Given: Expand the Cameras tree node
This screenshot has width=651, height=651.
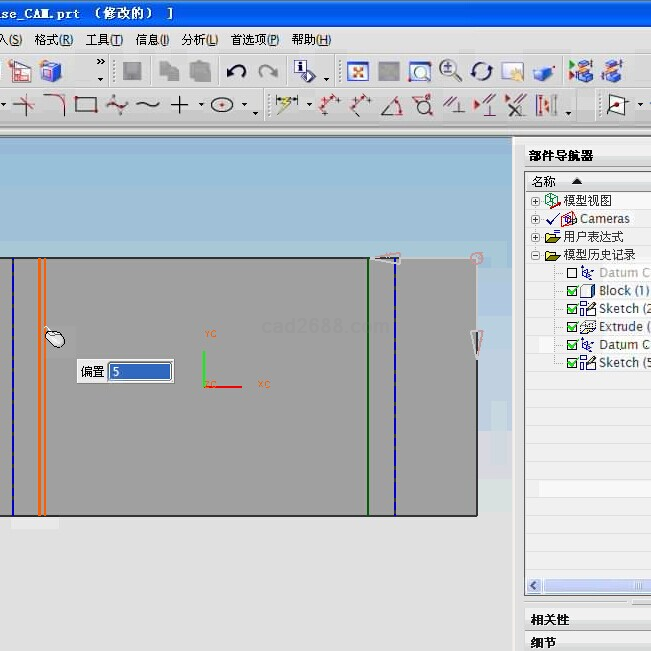Looking at the screenshot, I should [x=536, y=219].
